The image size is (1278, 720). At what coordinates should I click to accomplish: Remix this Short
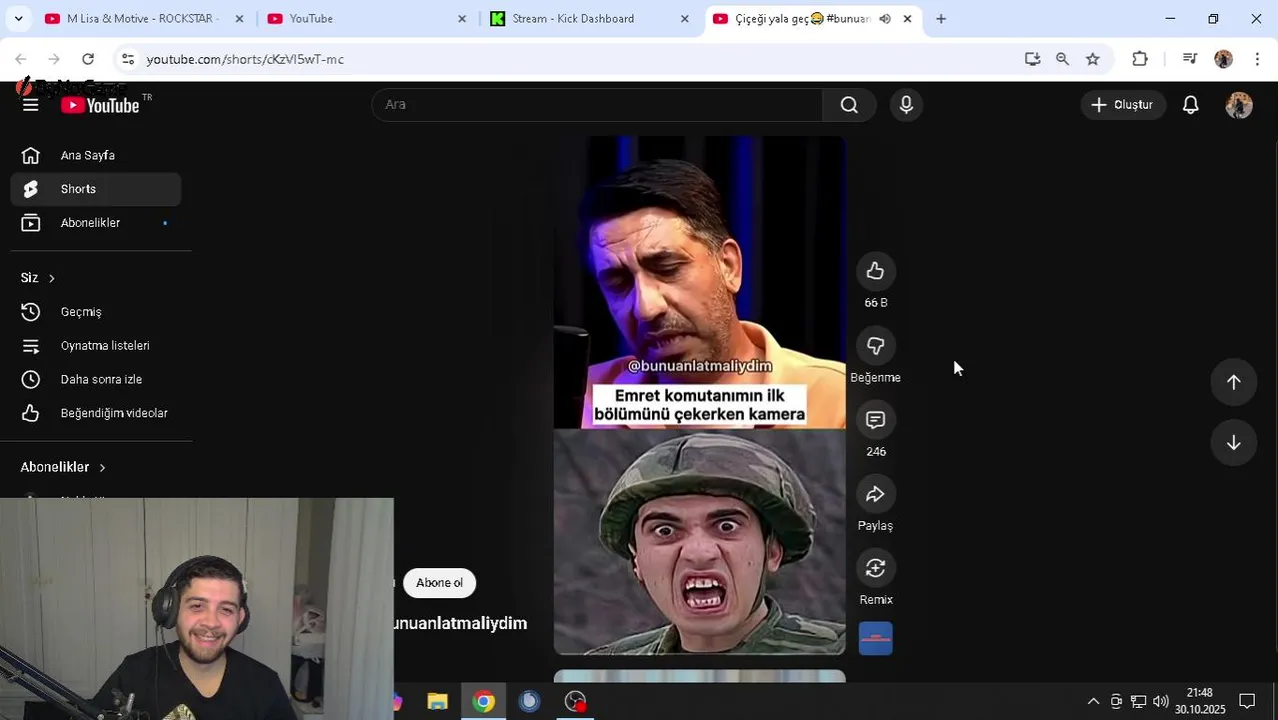(x=875, y=568)
